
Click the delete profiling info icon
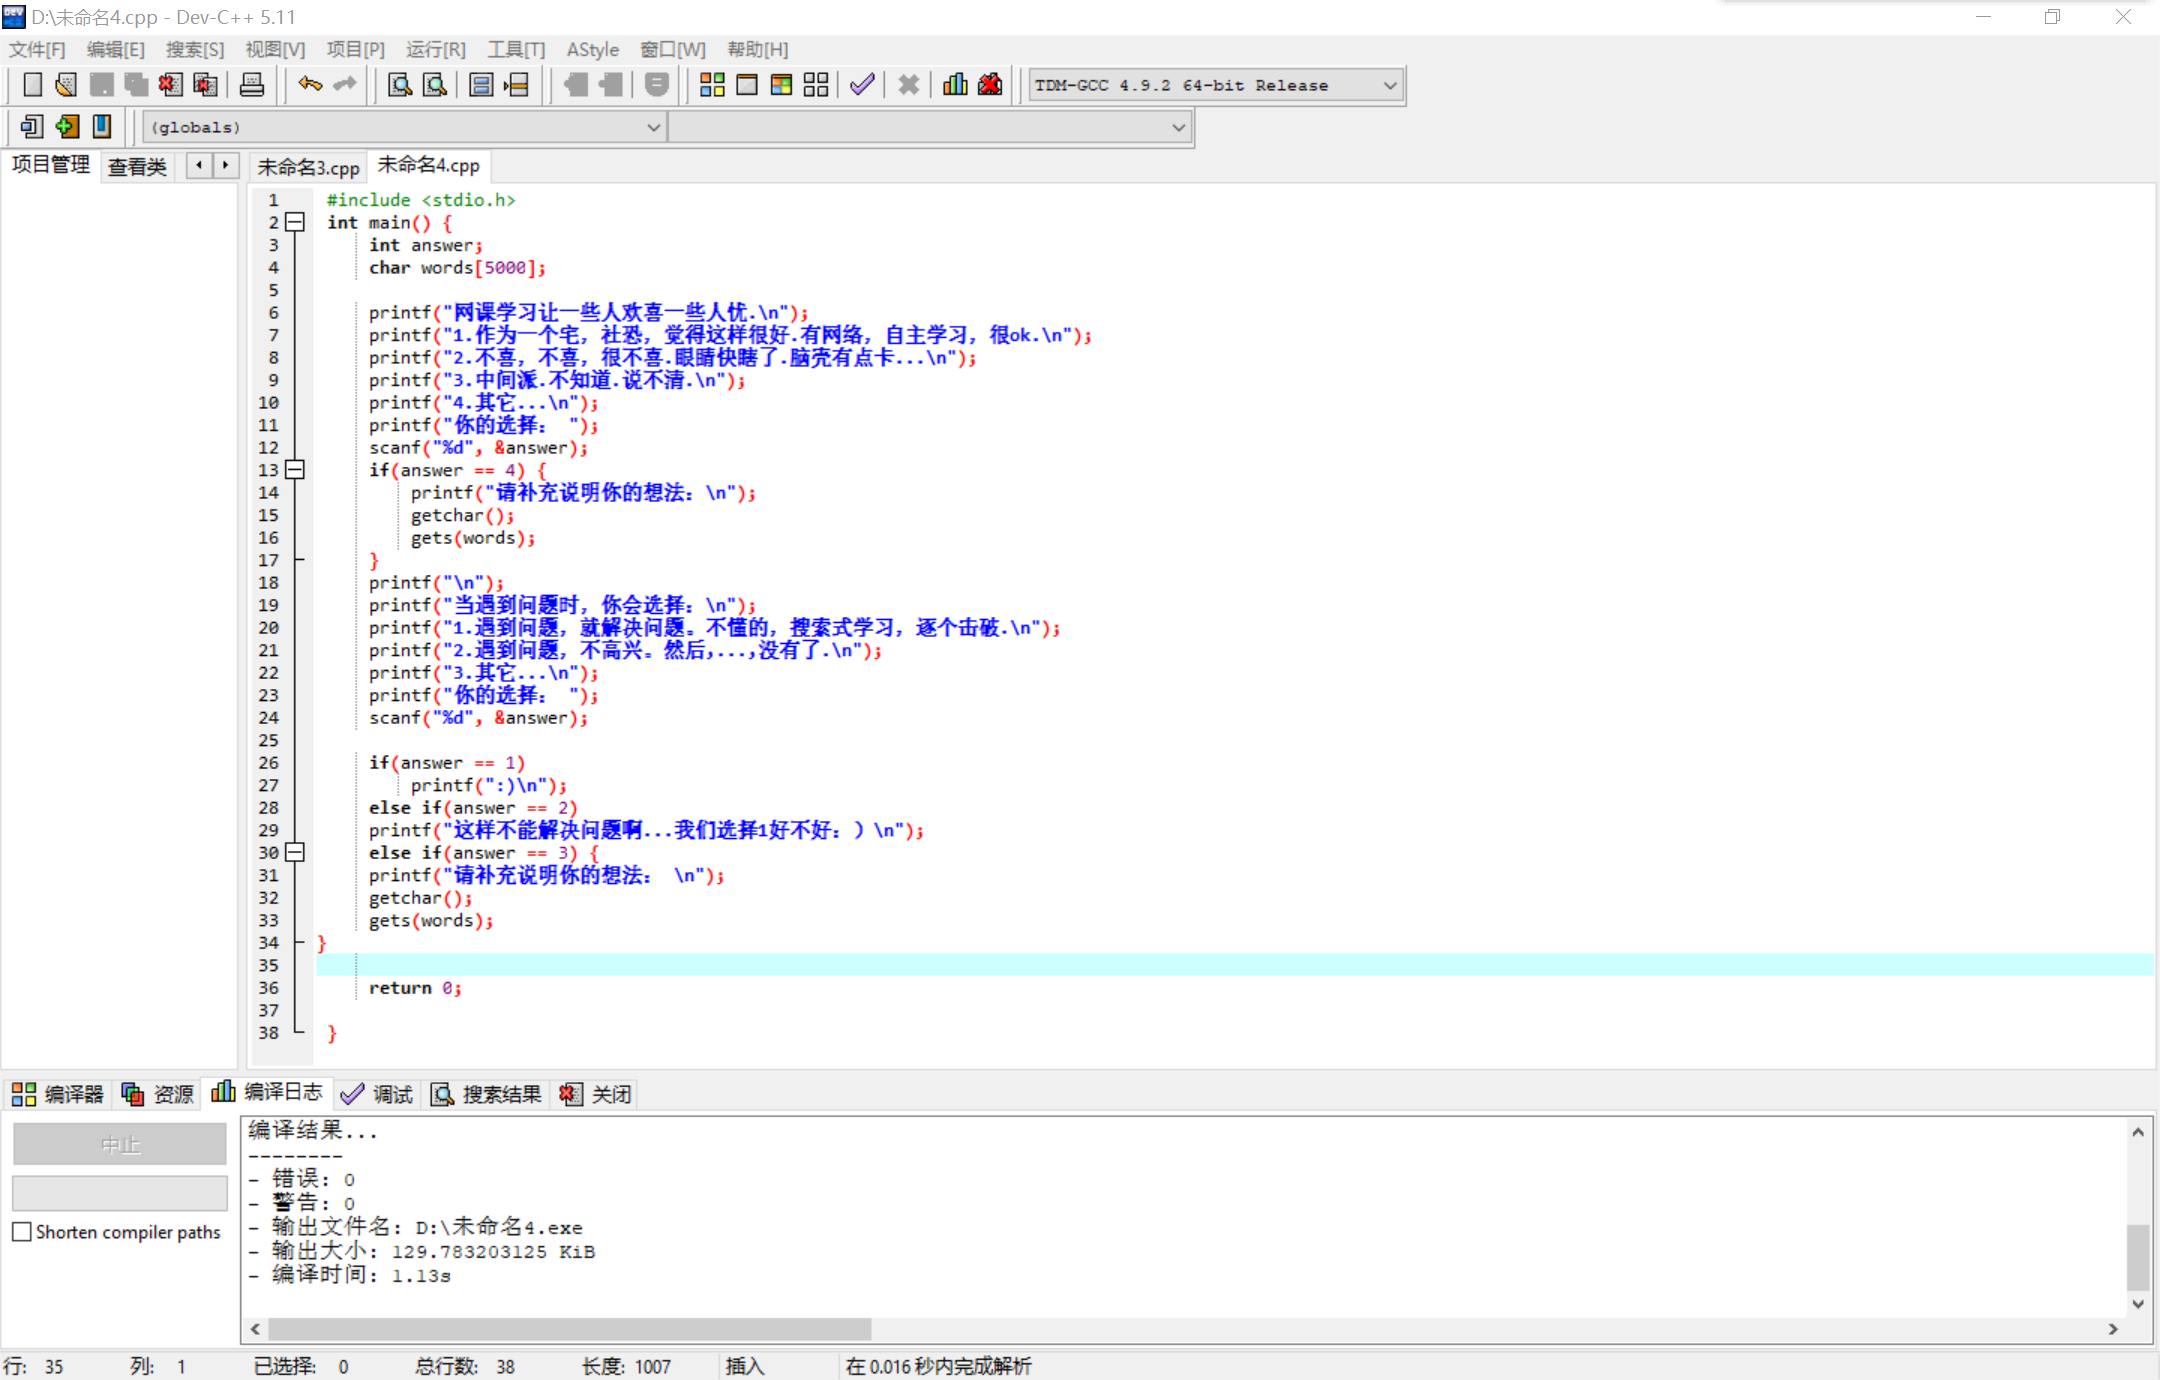[x=990, y=85]
